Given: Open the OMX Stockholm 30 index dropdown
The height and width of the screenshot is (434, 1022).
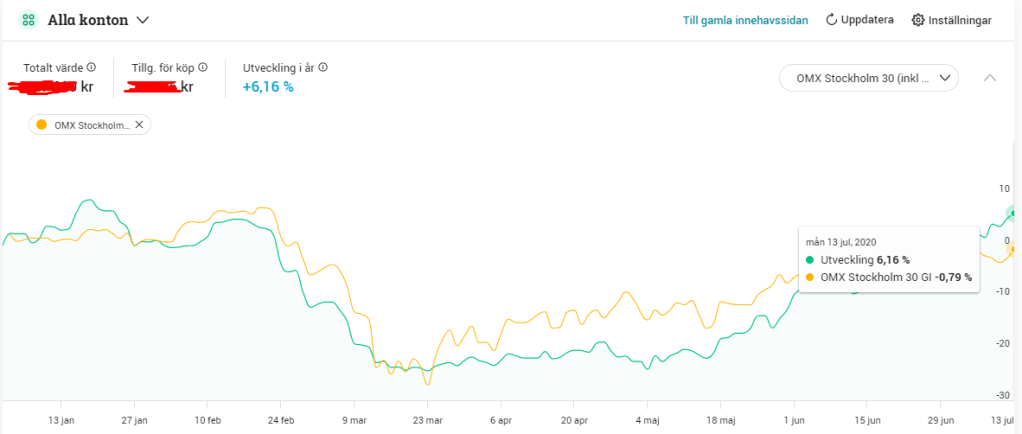Looking at the screenshot, I should pos(868,77).
